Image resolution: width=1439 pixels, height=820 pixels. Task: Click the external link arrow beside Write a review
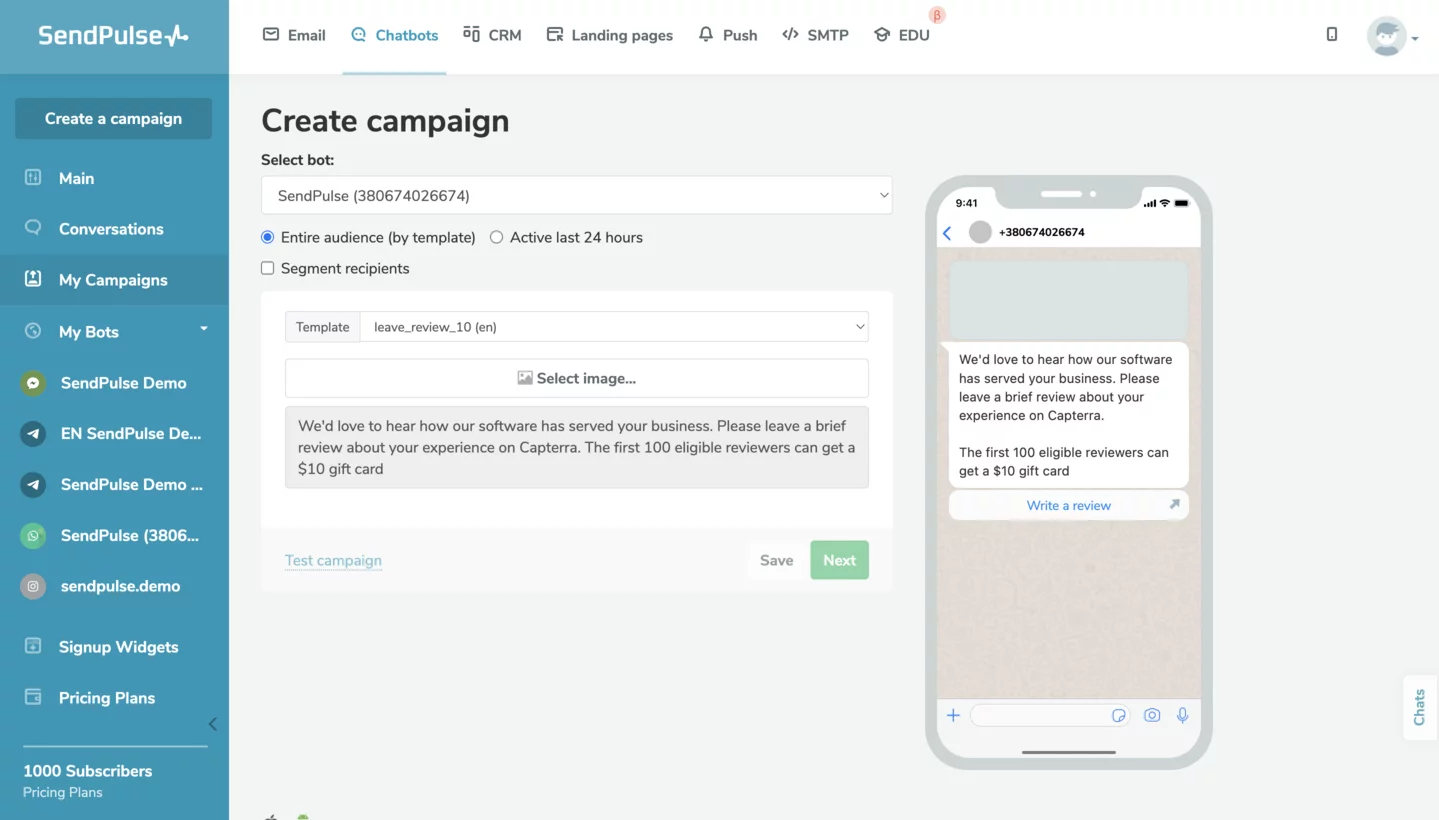(x=1174, y=504)
